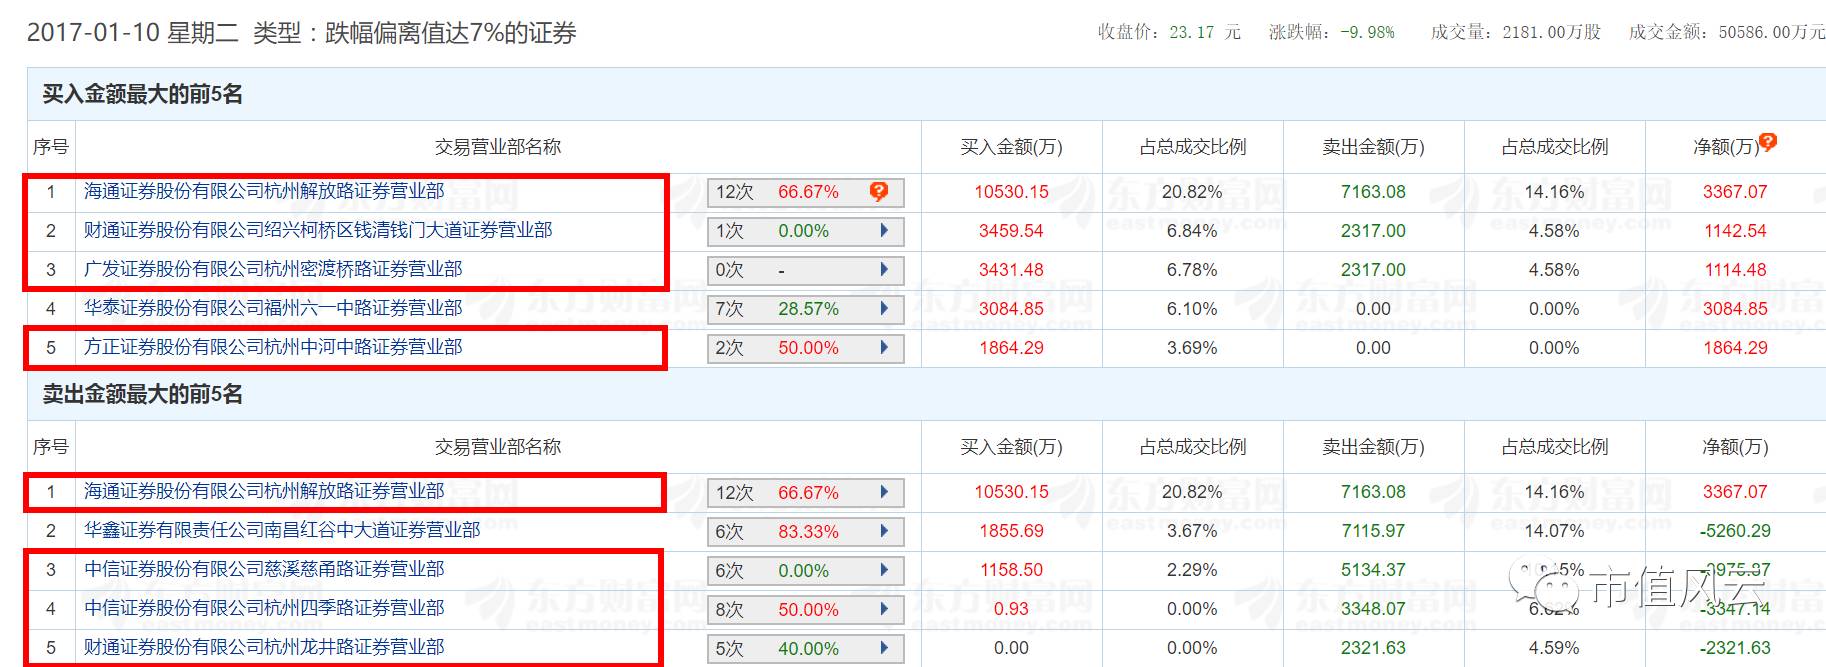Click the volume value 2181.00万股
The width and height of the screenshot is (1826, 667).
(x=1552, y=32)
